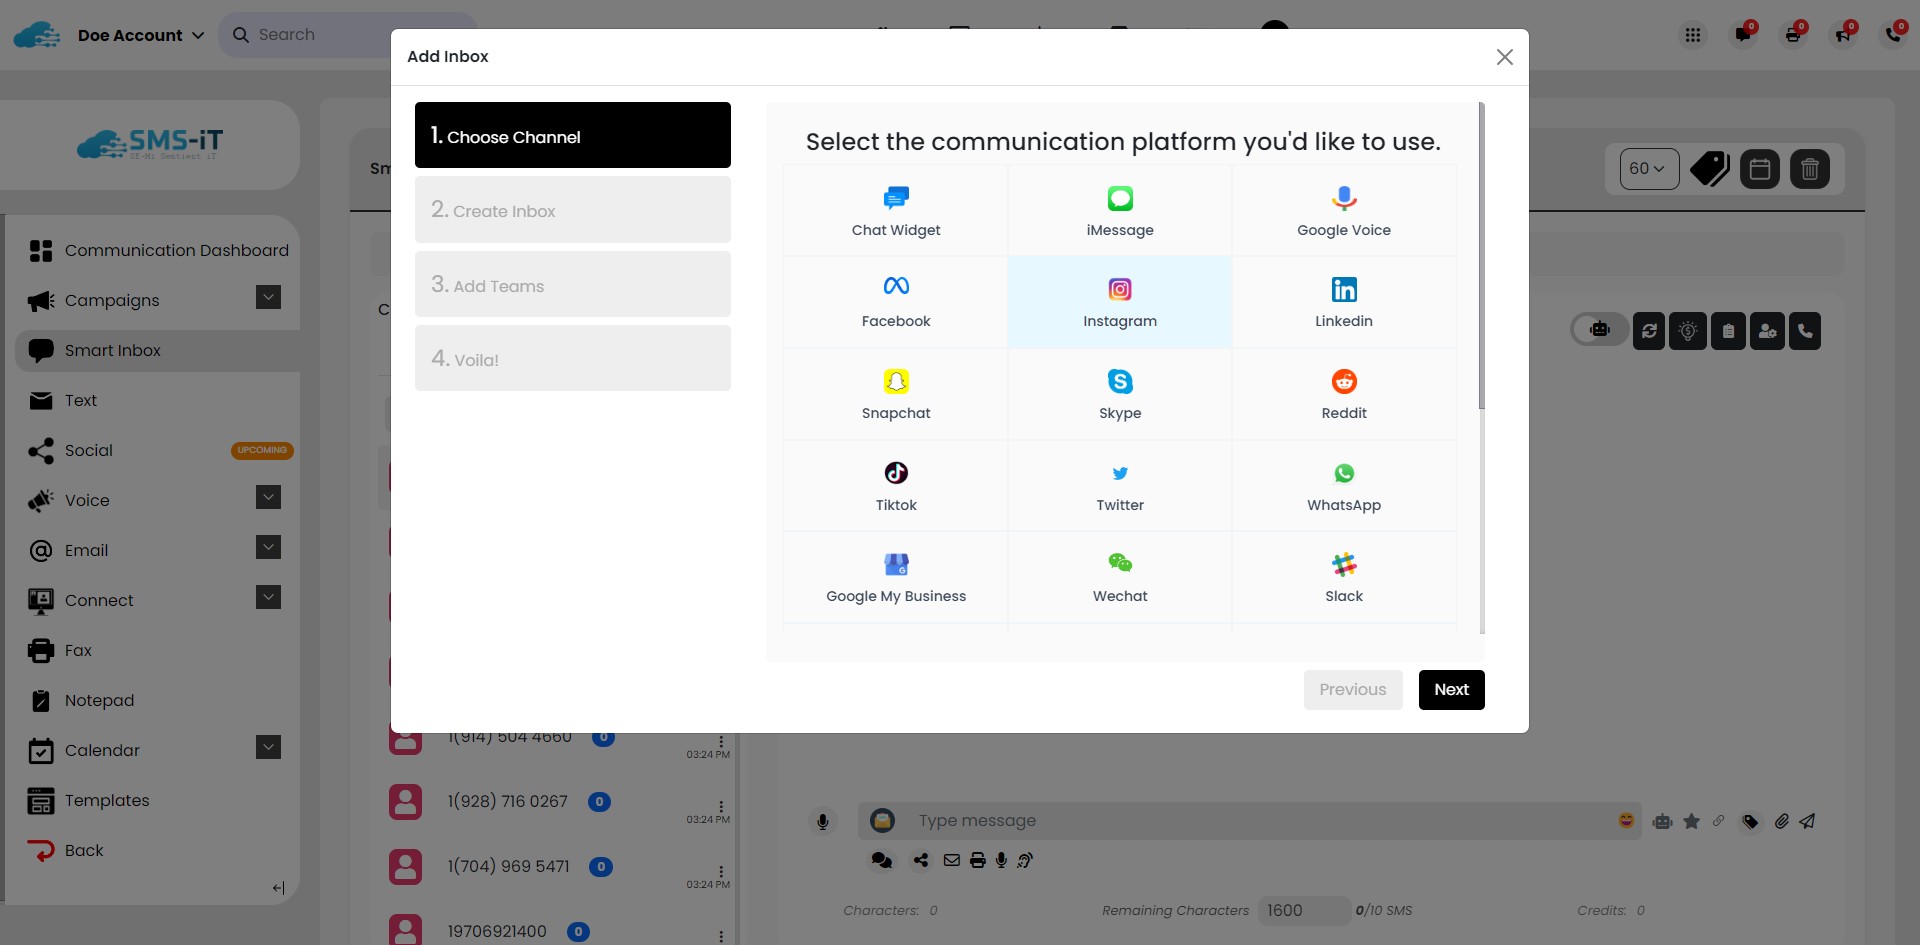Collapse the sidebar with arrow icon
The height and width of the screenshot is (945, 1920).
coord(278,888)
